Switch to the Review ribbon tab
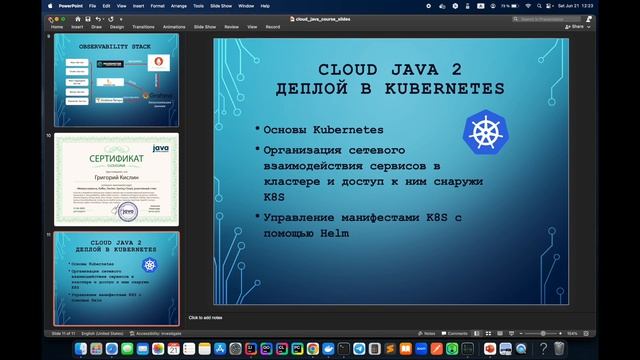This screenshot has height=360, width=640. point(231,27)
